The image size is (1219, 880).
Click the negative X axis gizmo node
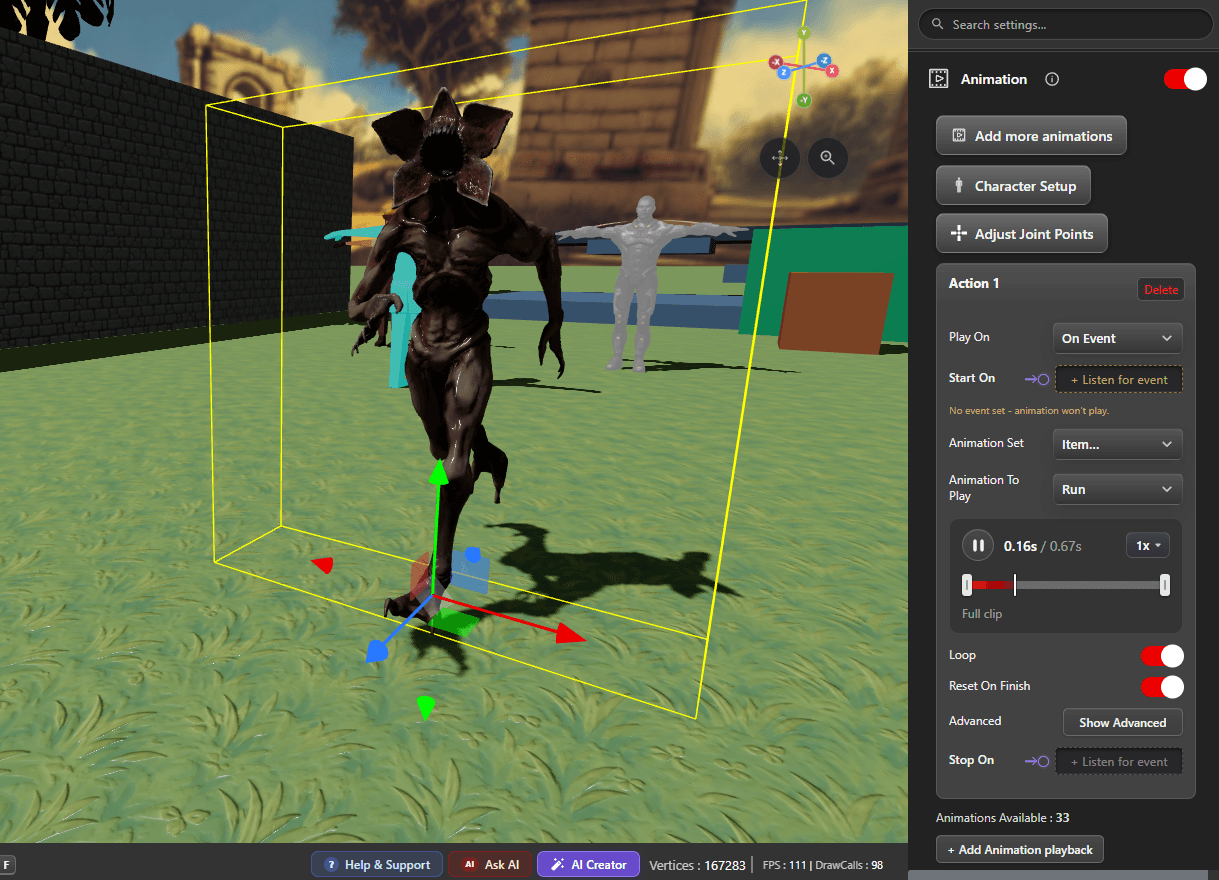click(x=775, y=62)
